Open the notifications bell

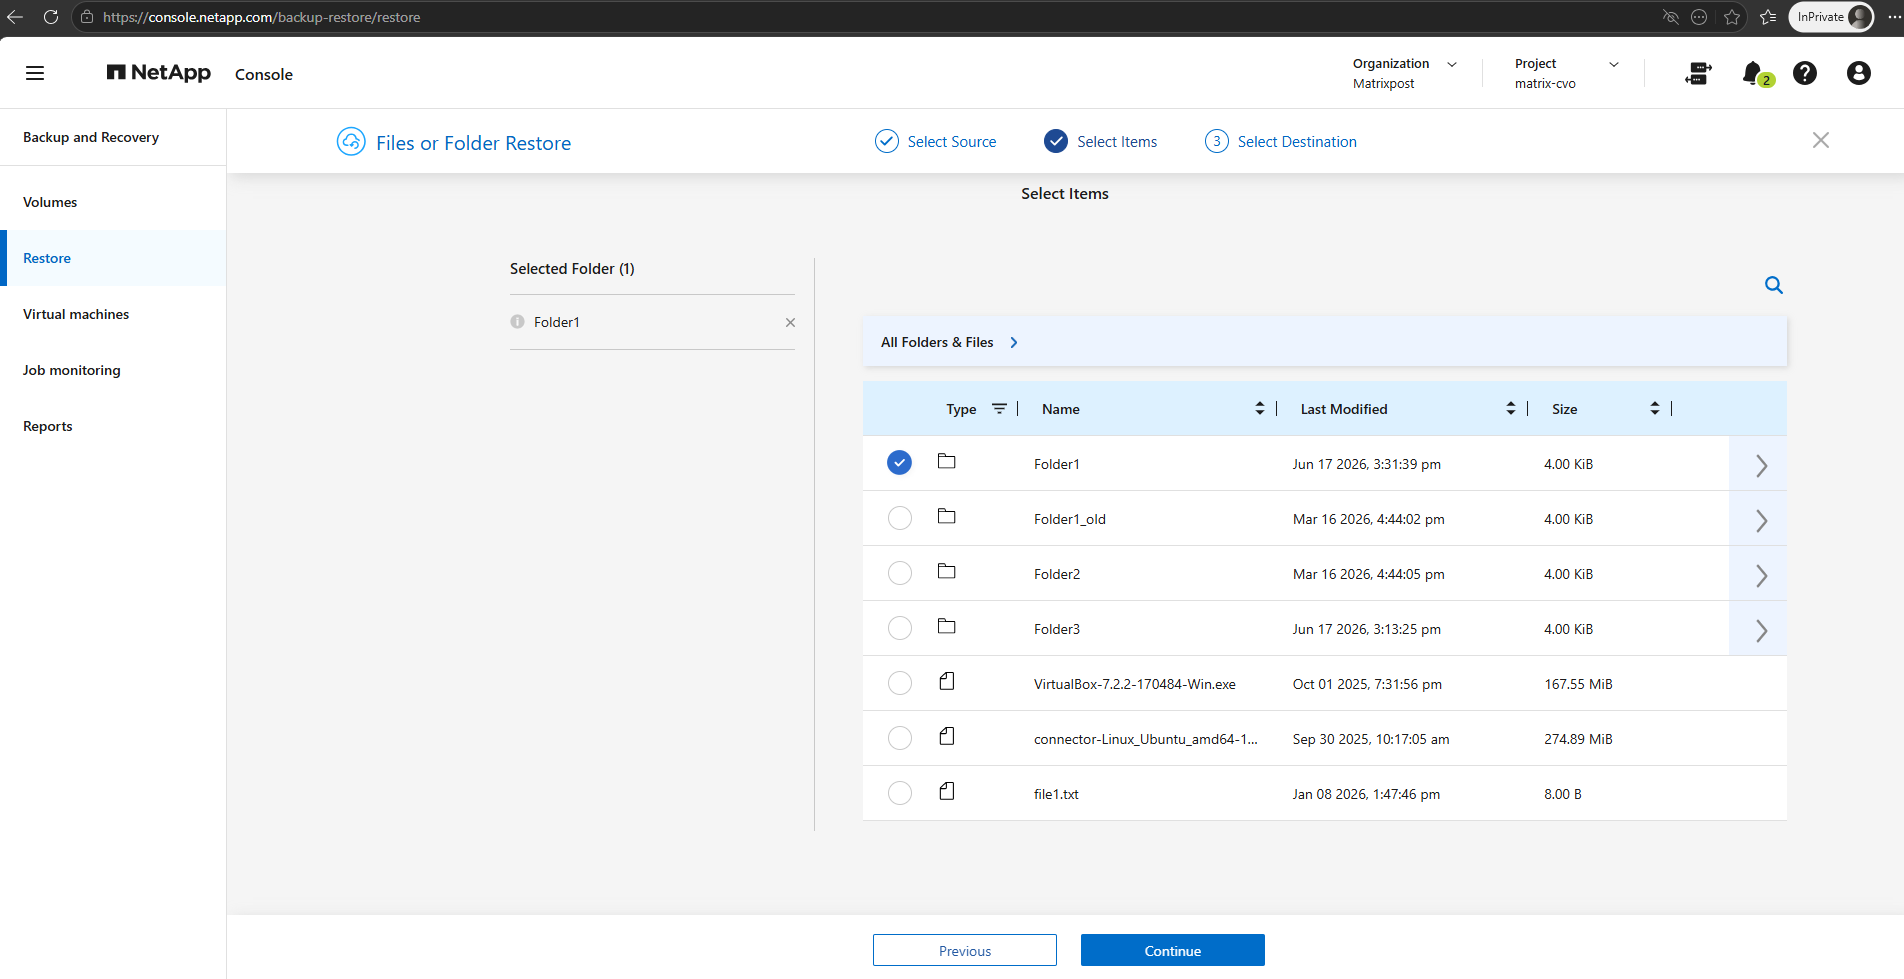[x=1753, y=73]
